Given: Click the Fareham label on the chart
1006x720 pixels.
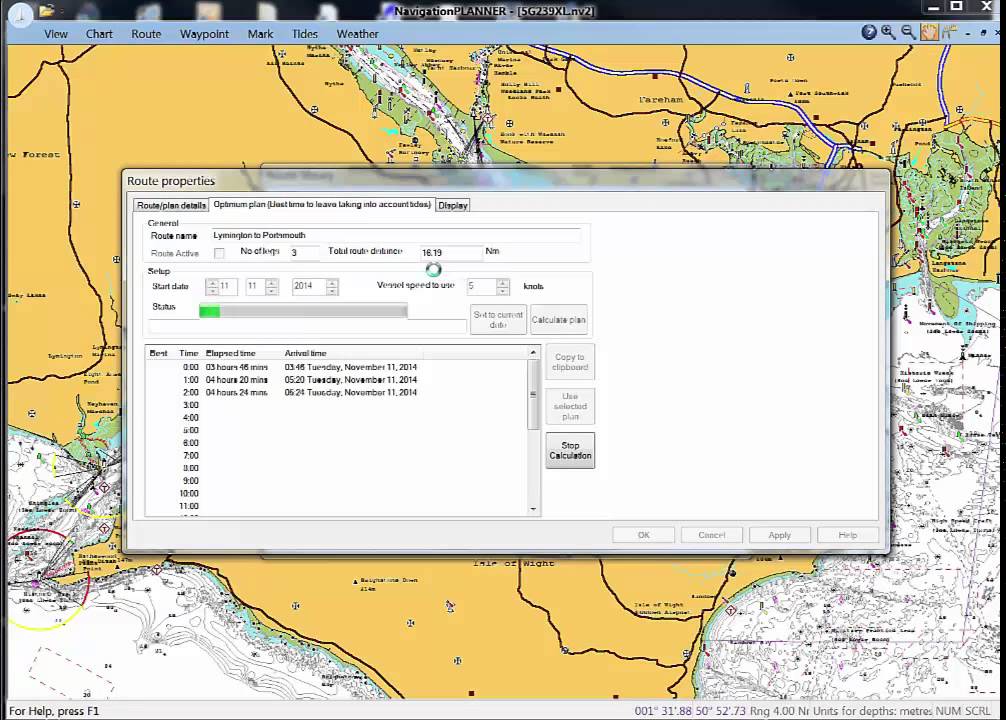Looking at the screenshot, I should [x=661, y=99].
